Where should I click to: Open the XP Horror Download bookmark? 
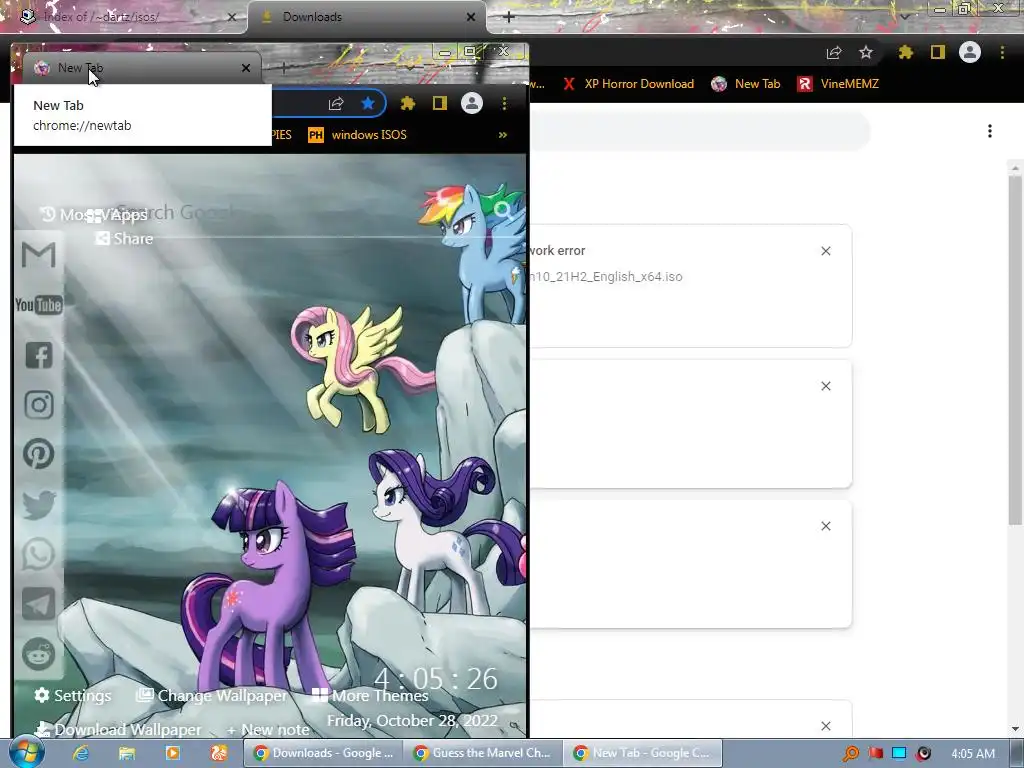pos(630,84)
